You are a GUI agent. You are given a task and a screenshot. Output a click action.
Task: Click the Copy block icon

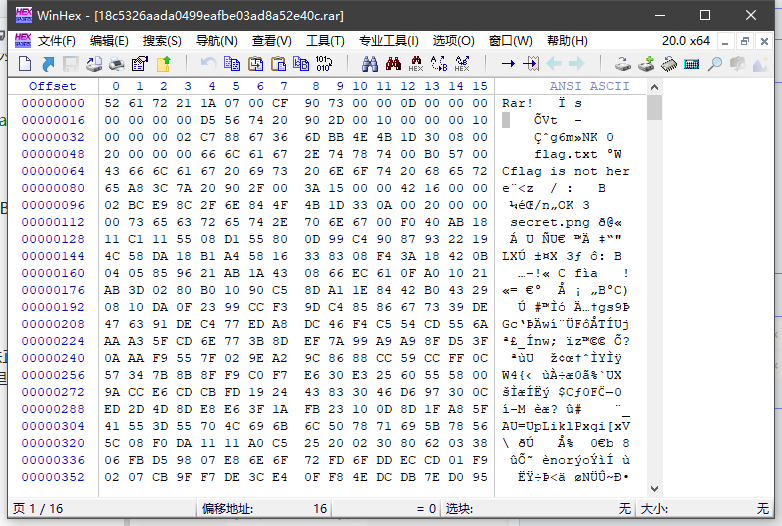point(231,64)
